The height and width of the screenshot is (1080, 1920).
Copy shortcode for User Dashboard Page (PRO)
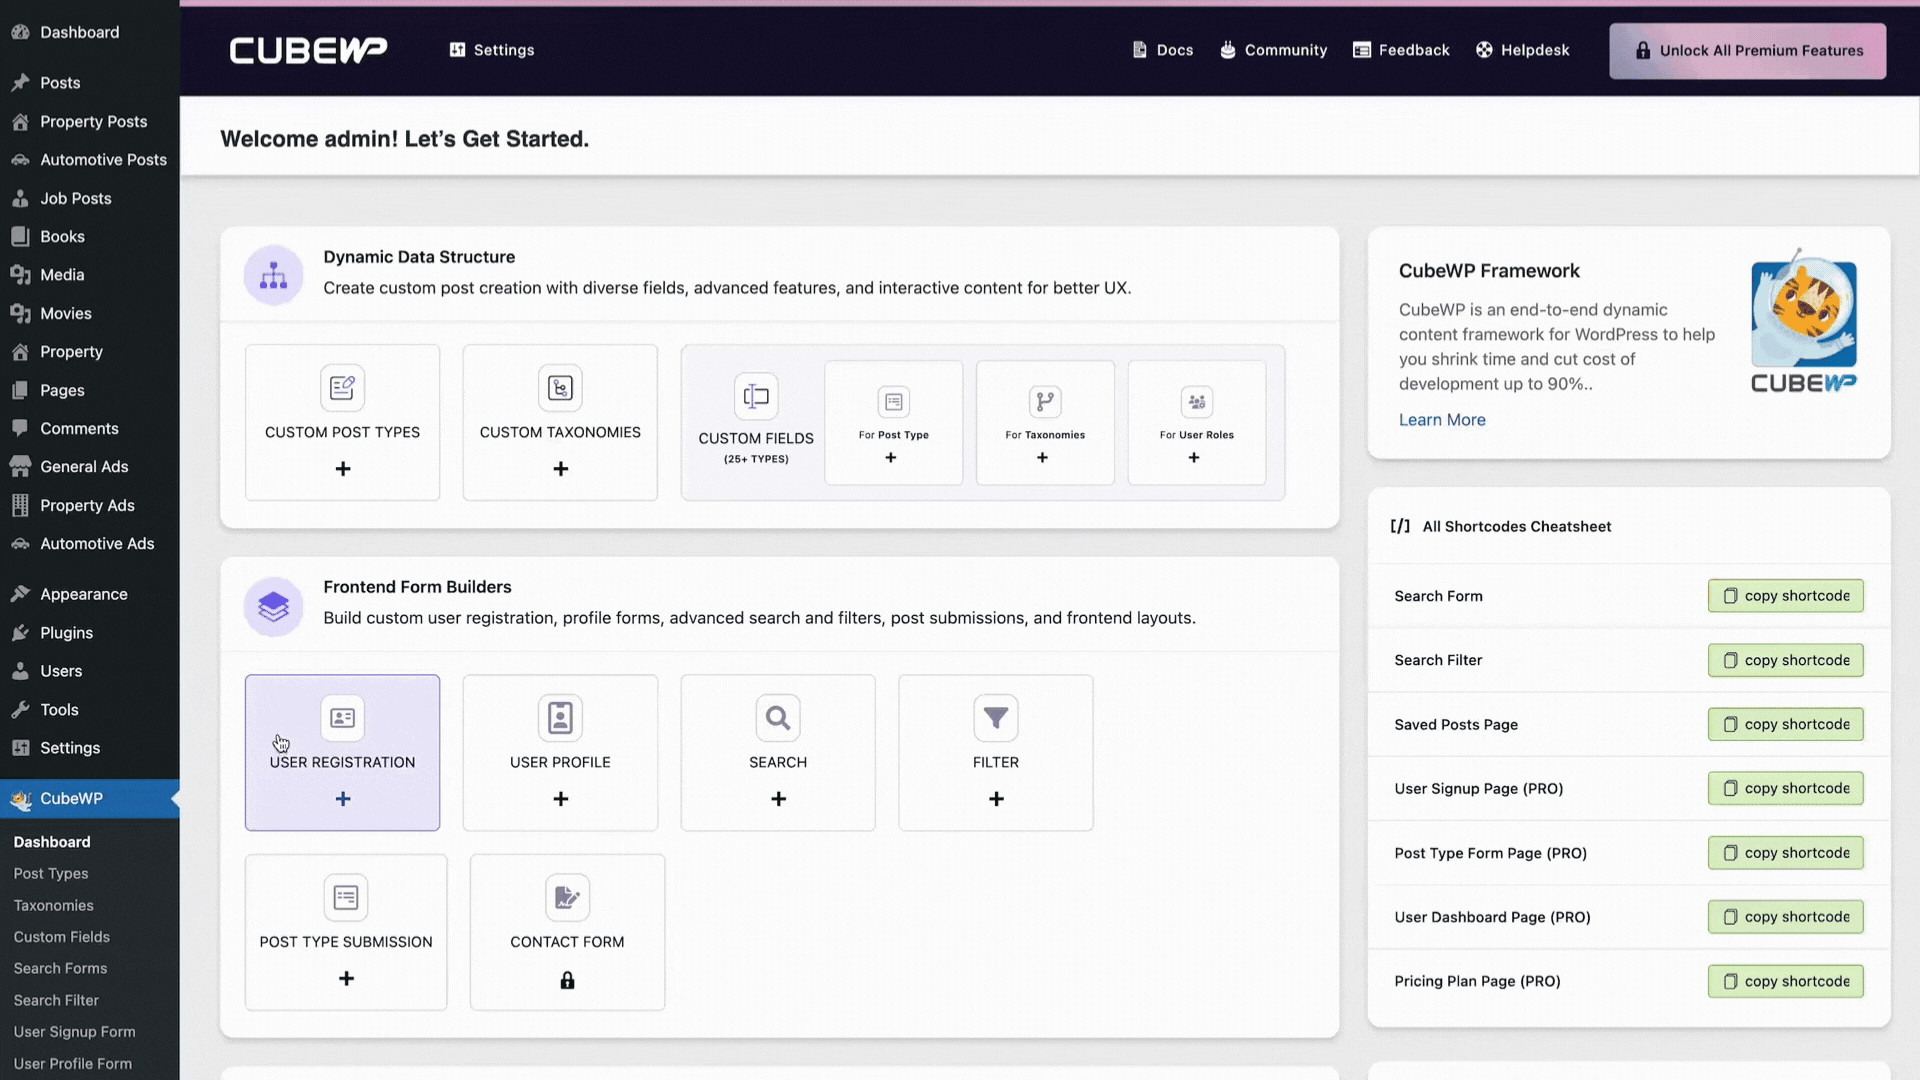[1786, 917]
